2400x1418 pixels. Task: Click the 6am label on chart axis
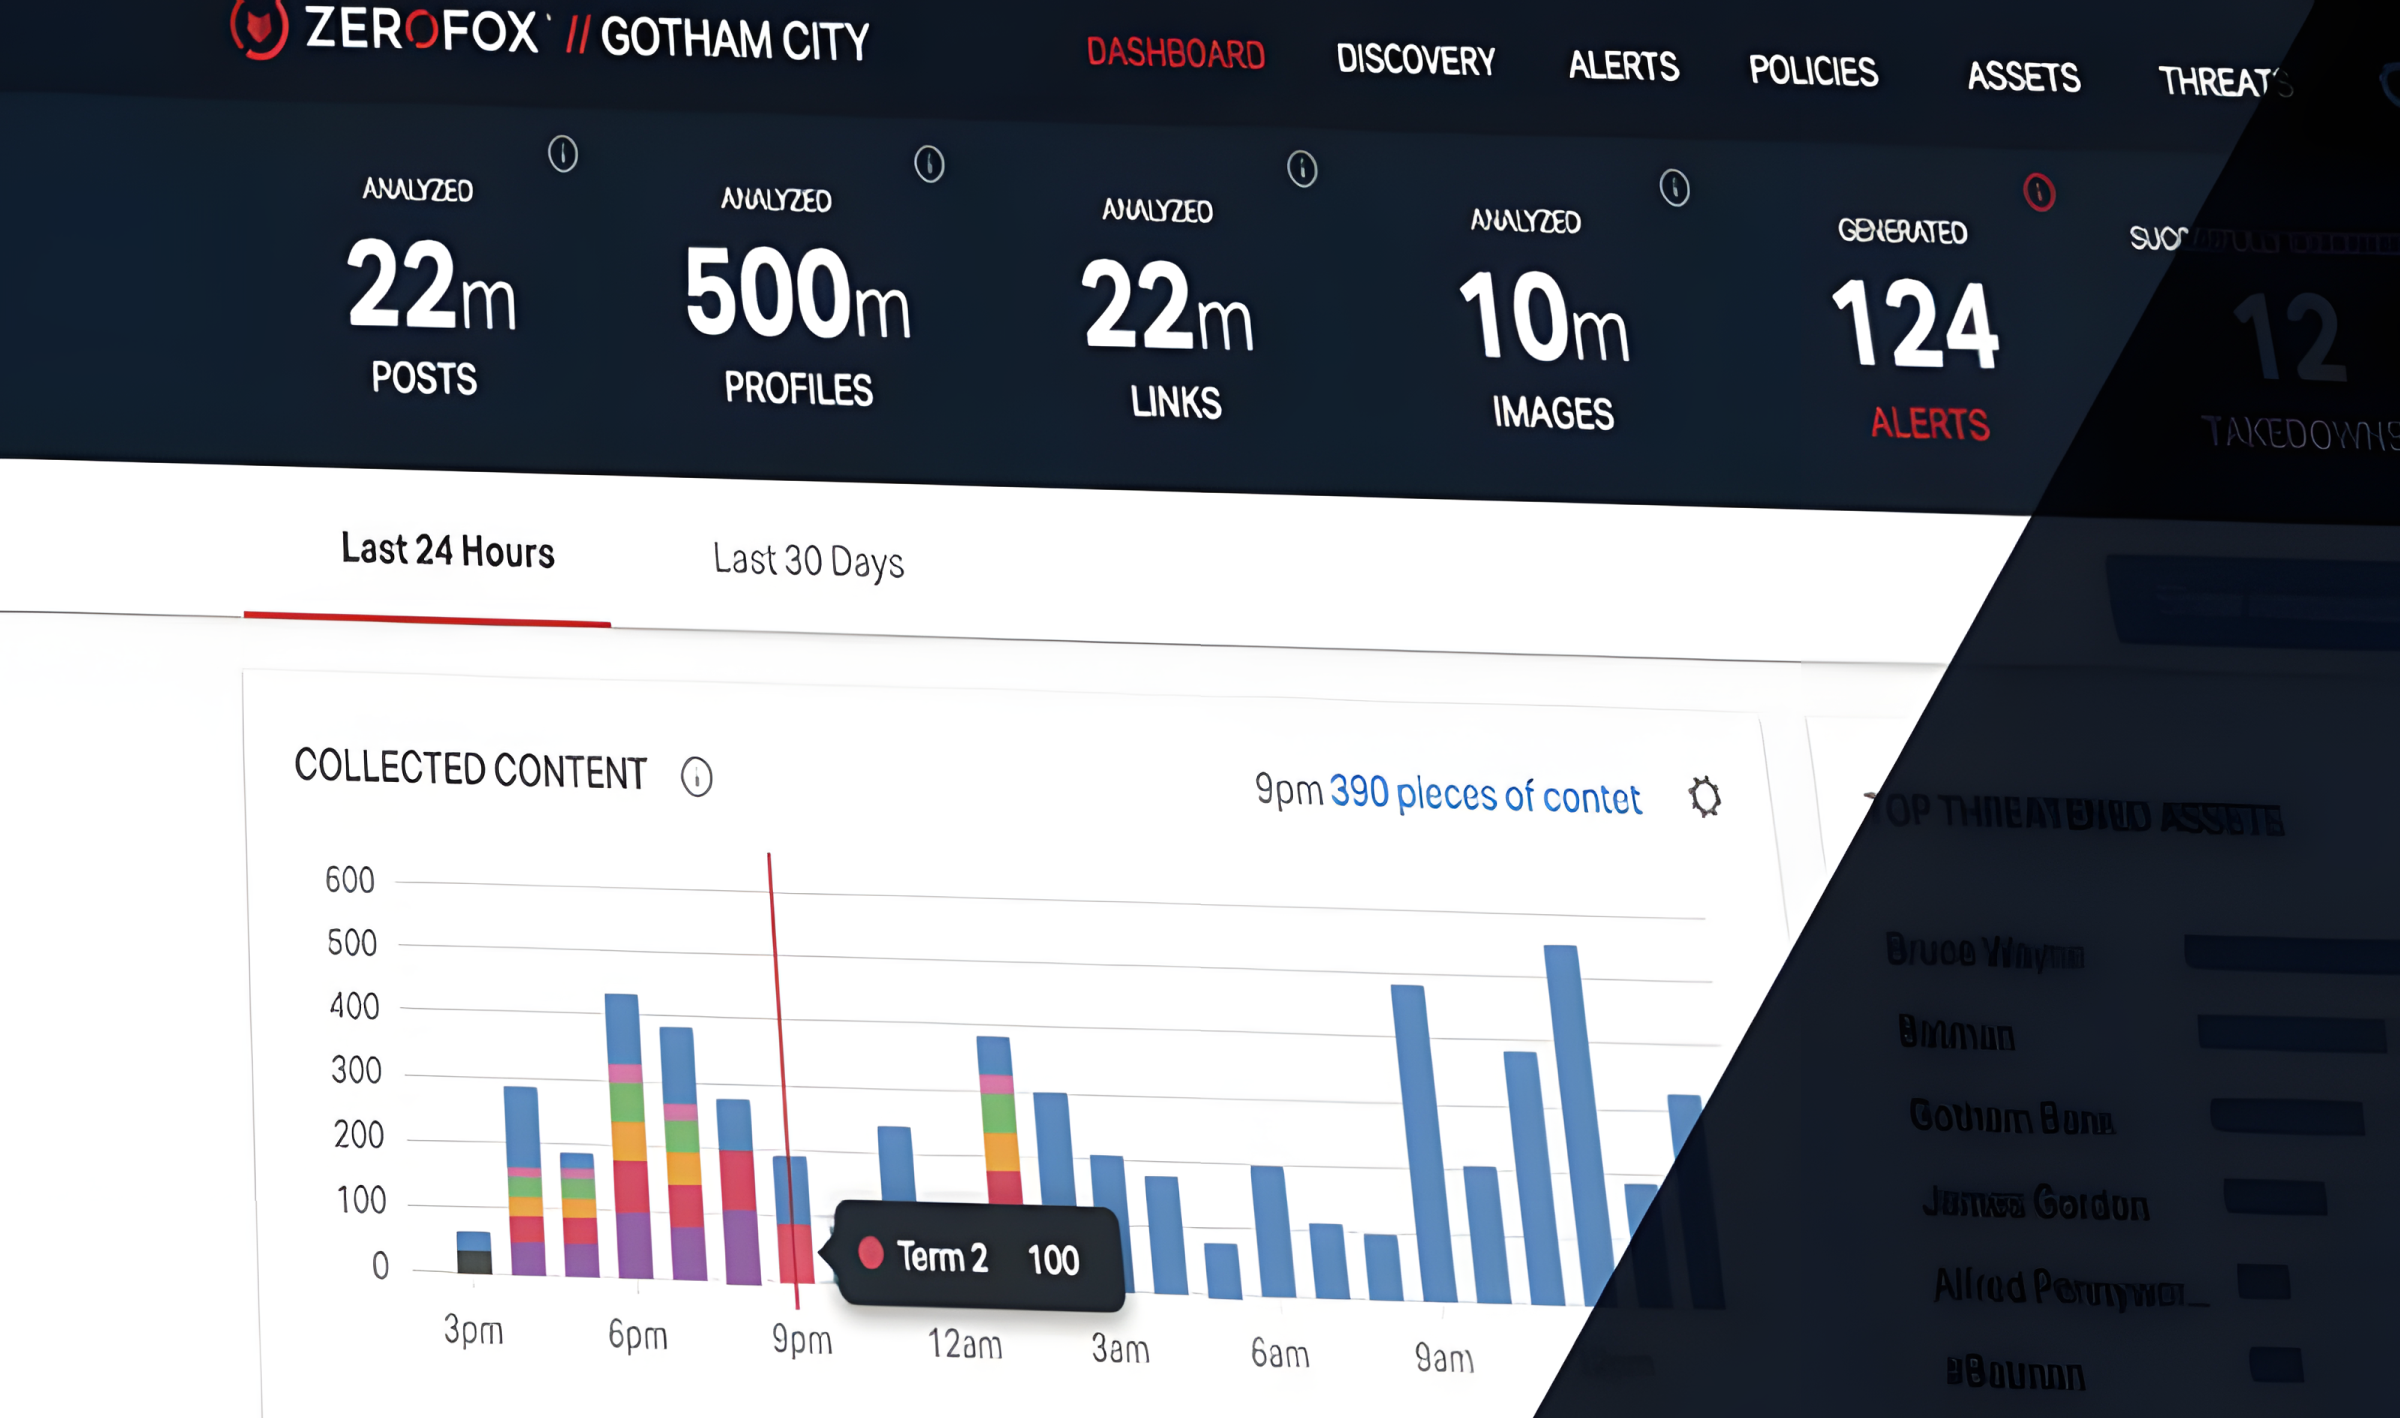1280,1354
